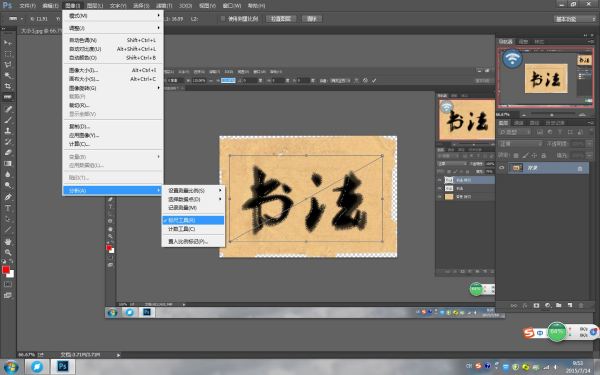Choose 图像大小(I)... menu item
This screenshot has width=600, height=375.
click(x=113, y=70)
